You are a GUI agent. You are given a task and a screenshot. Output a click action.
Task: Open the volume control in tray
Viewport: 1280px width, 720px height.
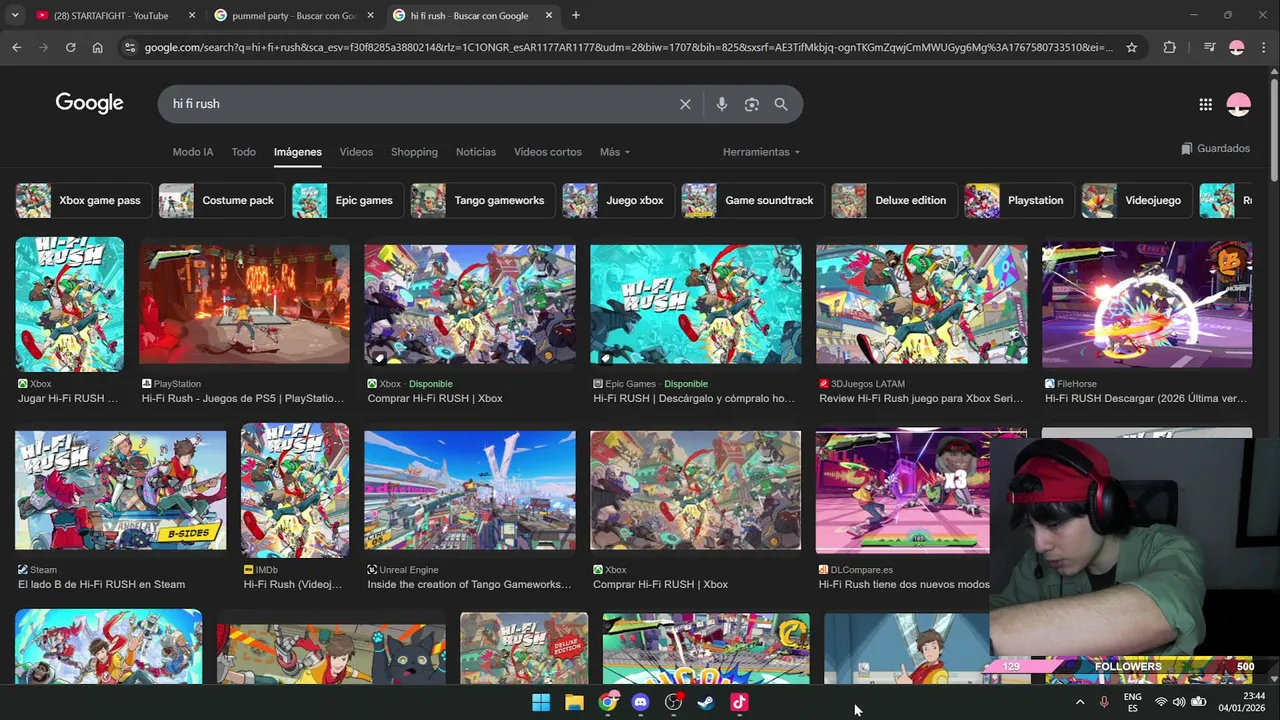[x=1179, y=702]
